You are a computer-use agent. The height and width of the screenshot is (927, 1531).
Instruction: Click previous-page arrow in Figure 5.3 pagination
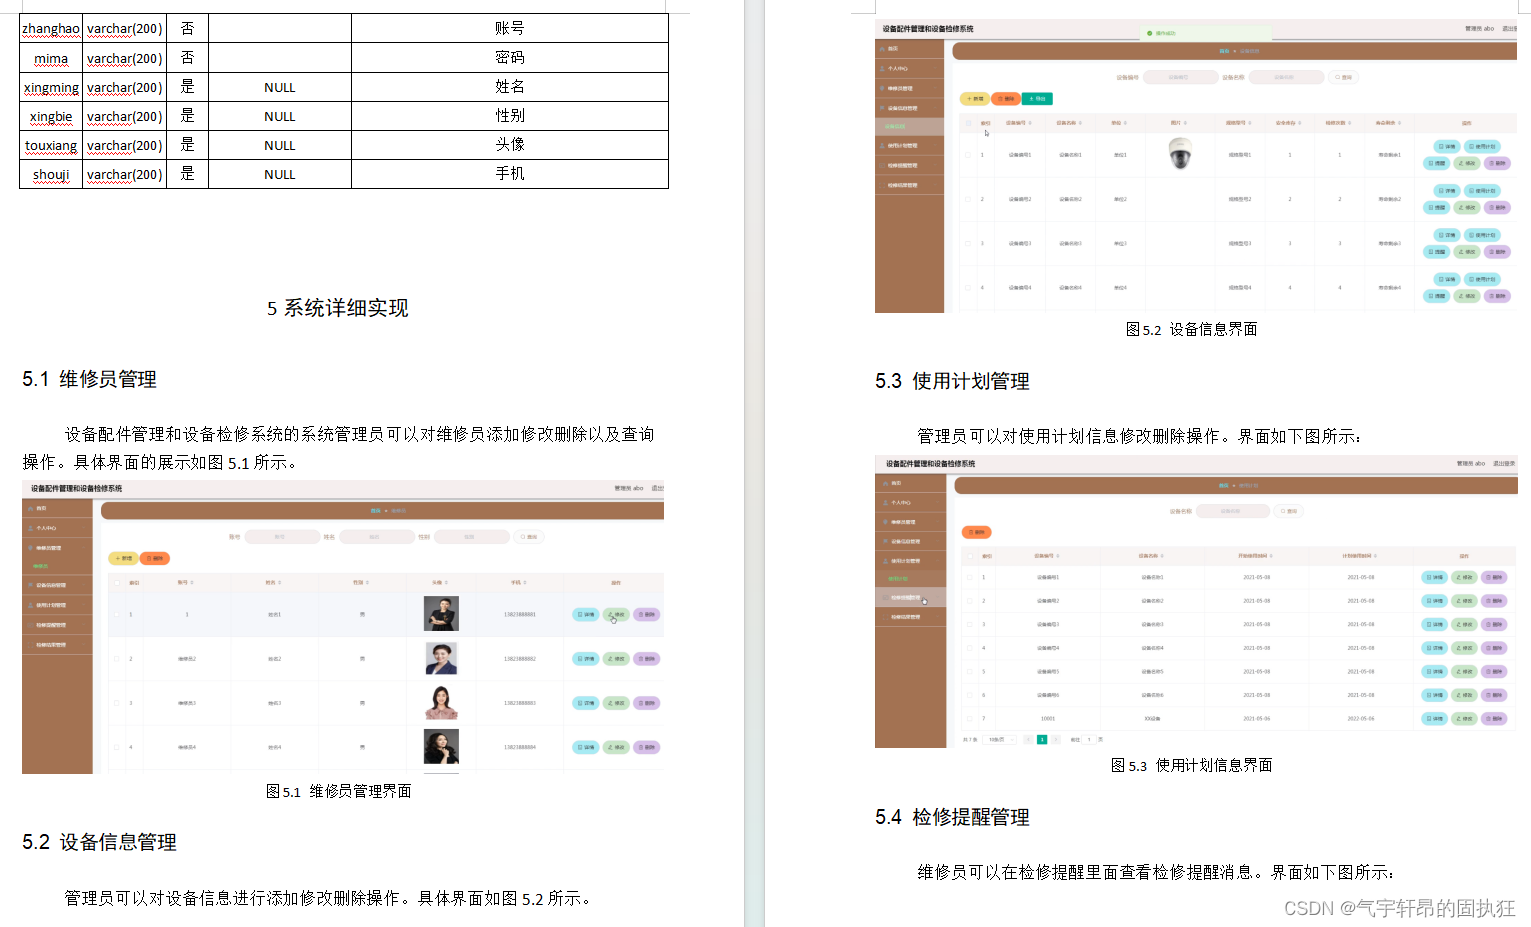coord(1028,739)
